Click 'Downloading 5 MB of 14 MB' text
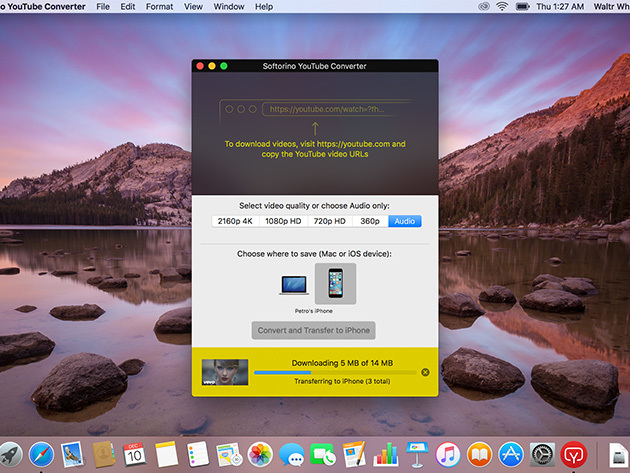This screenshot has width=630, height=473. 342,363
